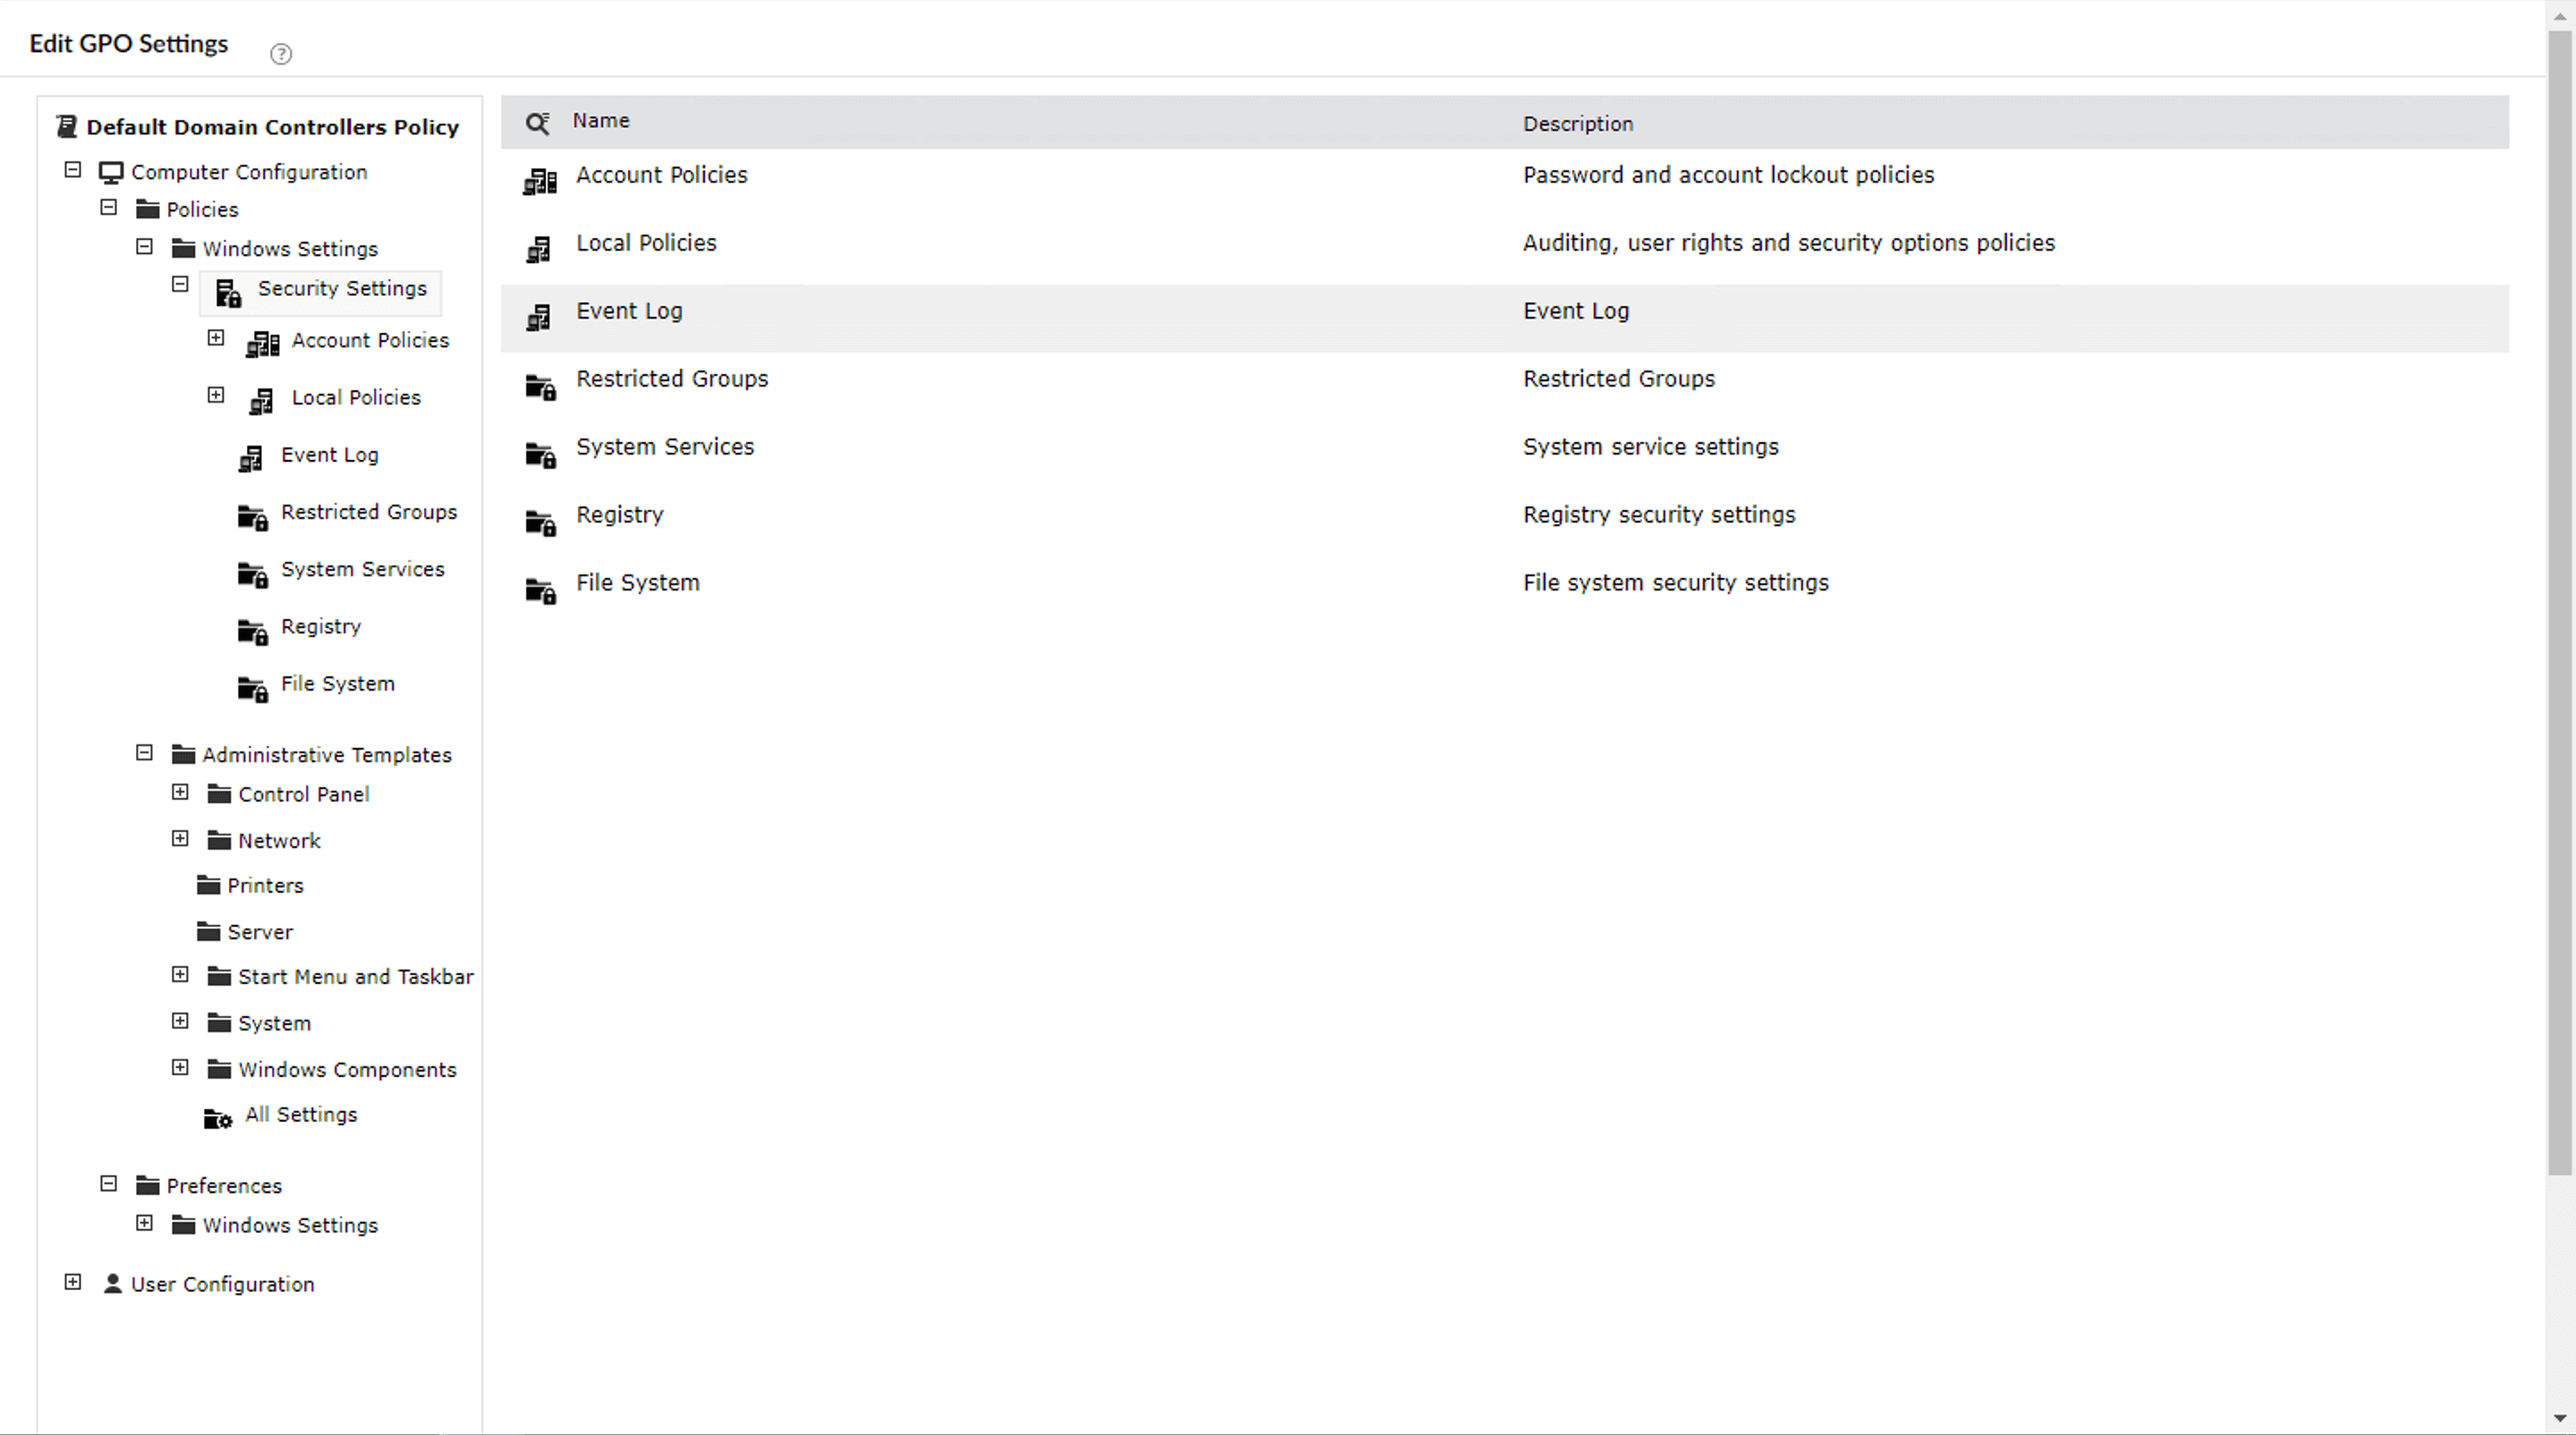This screenshot has width=2576, height=1435.
Task: Click the Account Policies icon in list
Action: tap(540, 181)
